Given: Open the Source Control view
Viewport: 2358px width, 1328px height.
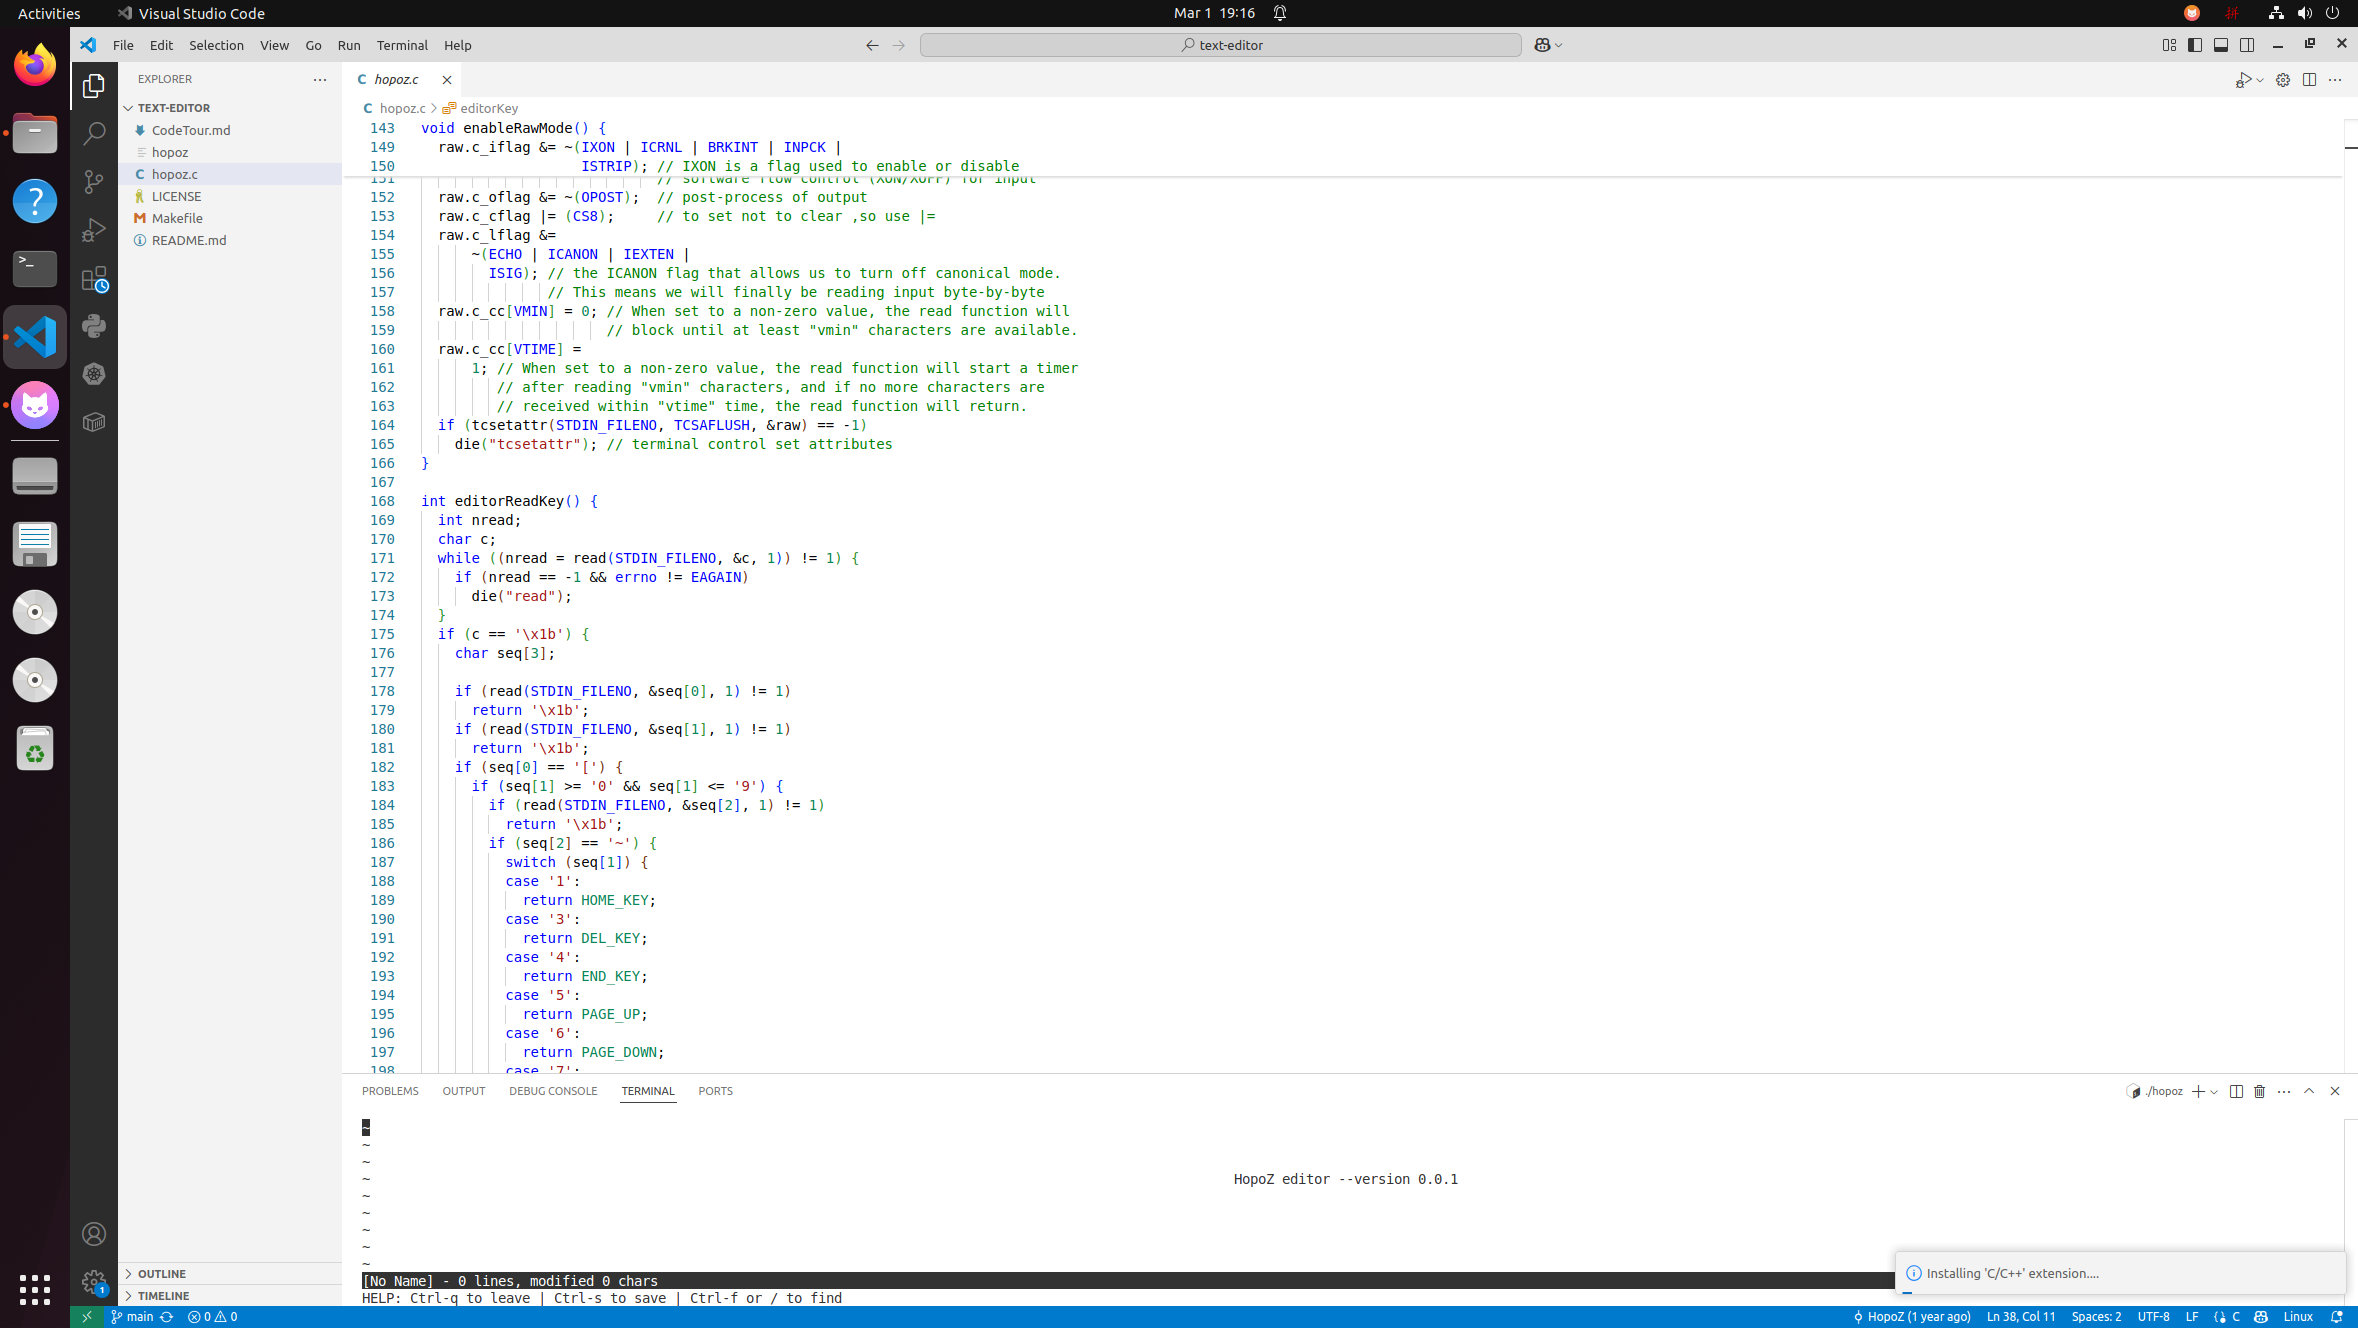Looking at the screenshot, I should [x=94, y=181].
